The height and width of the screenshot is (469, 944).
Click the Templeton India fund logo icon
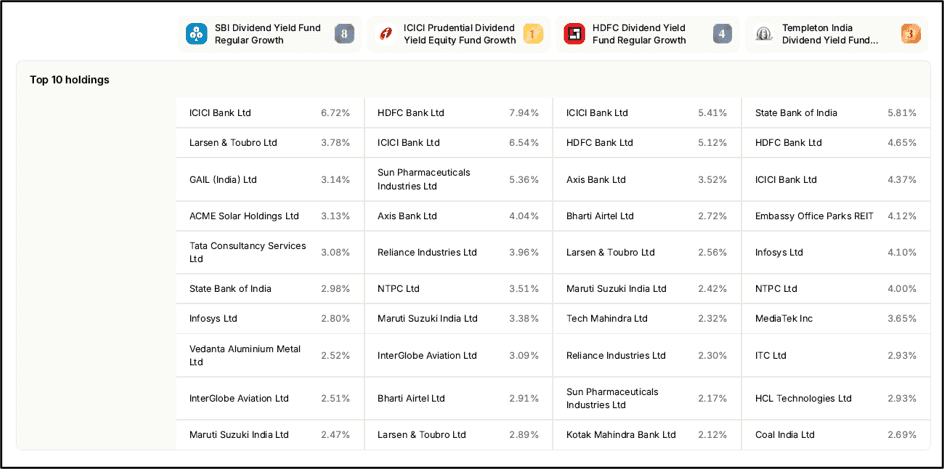tap(764, 34)
